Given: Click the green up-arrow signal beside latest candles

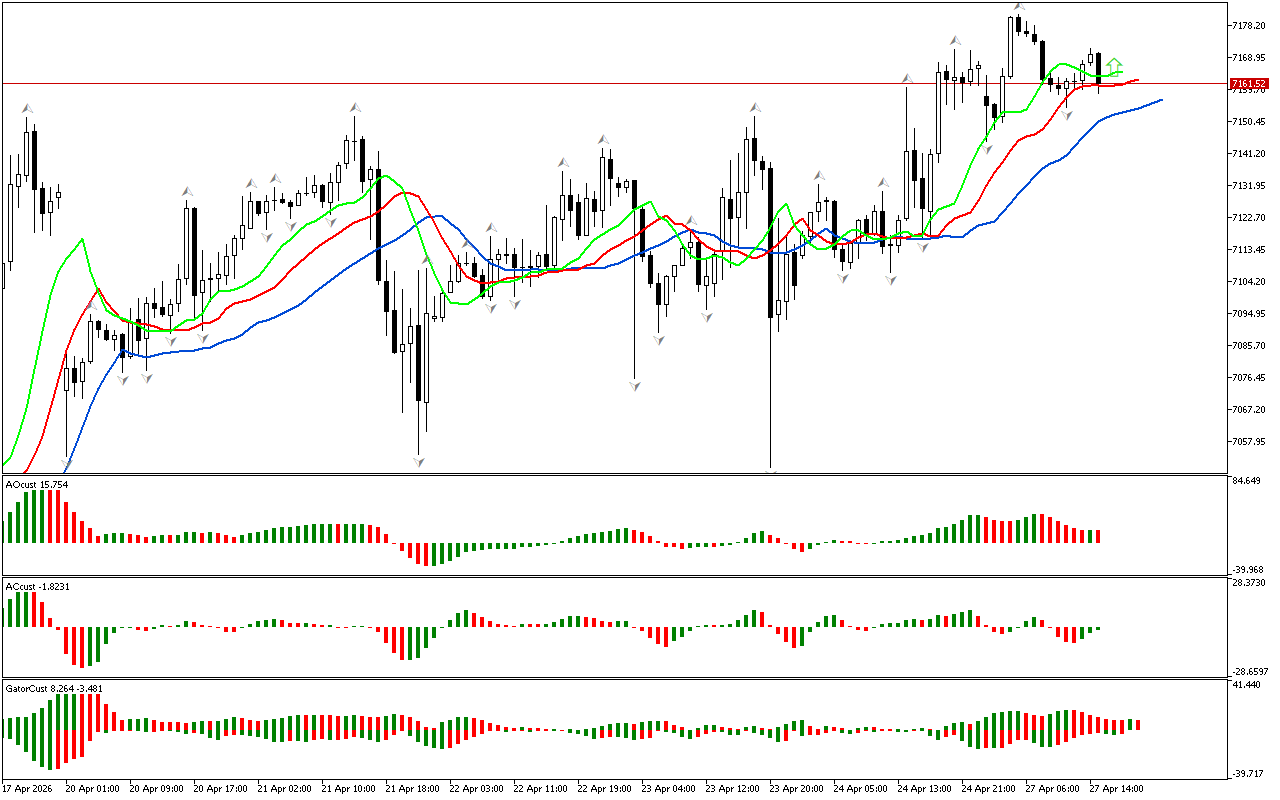Looking at the screenshot, I should pyautogui.click(x=1115, y=65).
